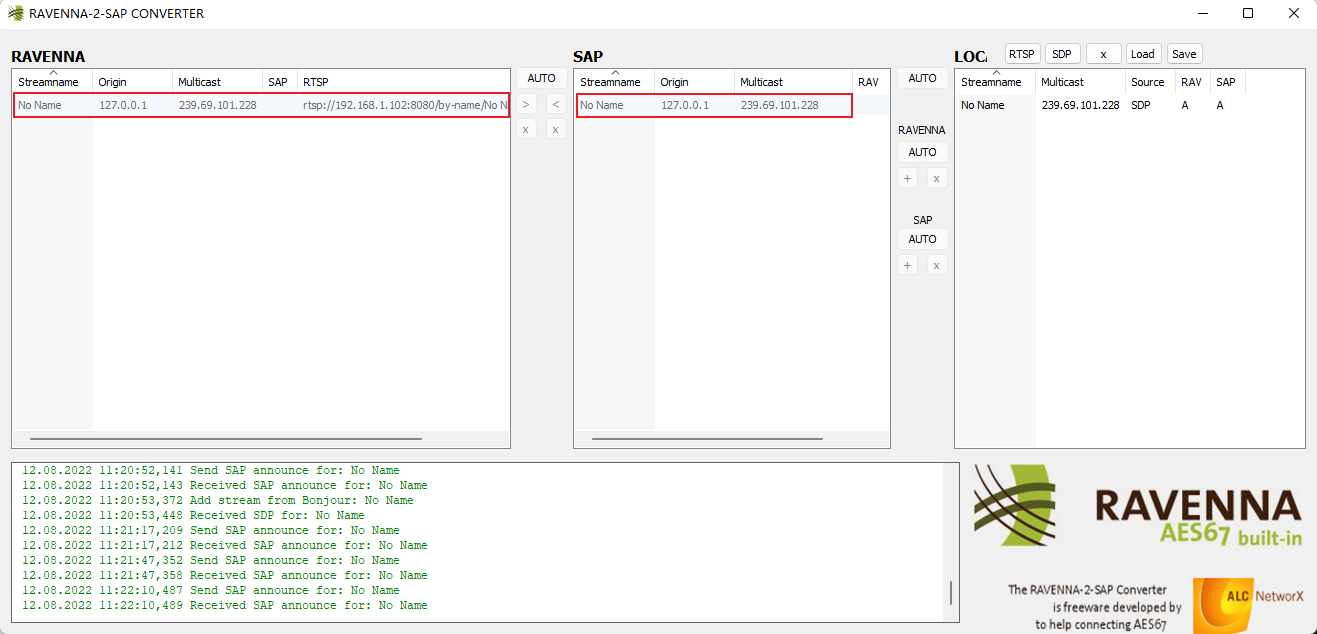1317x634 pixels.
Task: Click the RAV column header in SAP list
Action: 870,82
